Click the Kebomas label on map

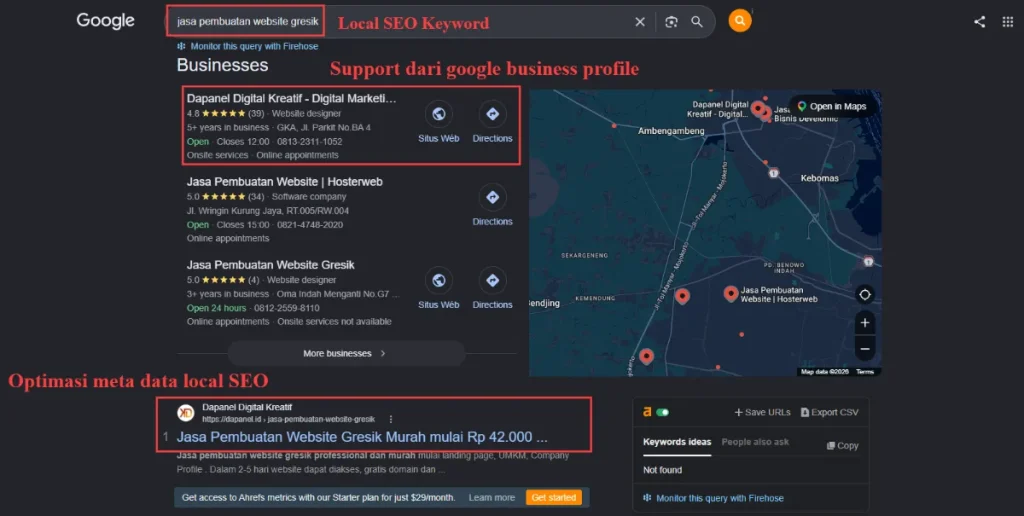820,178
